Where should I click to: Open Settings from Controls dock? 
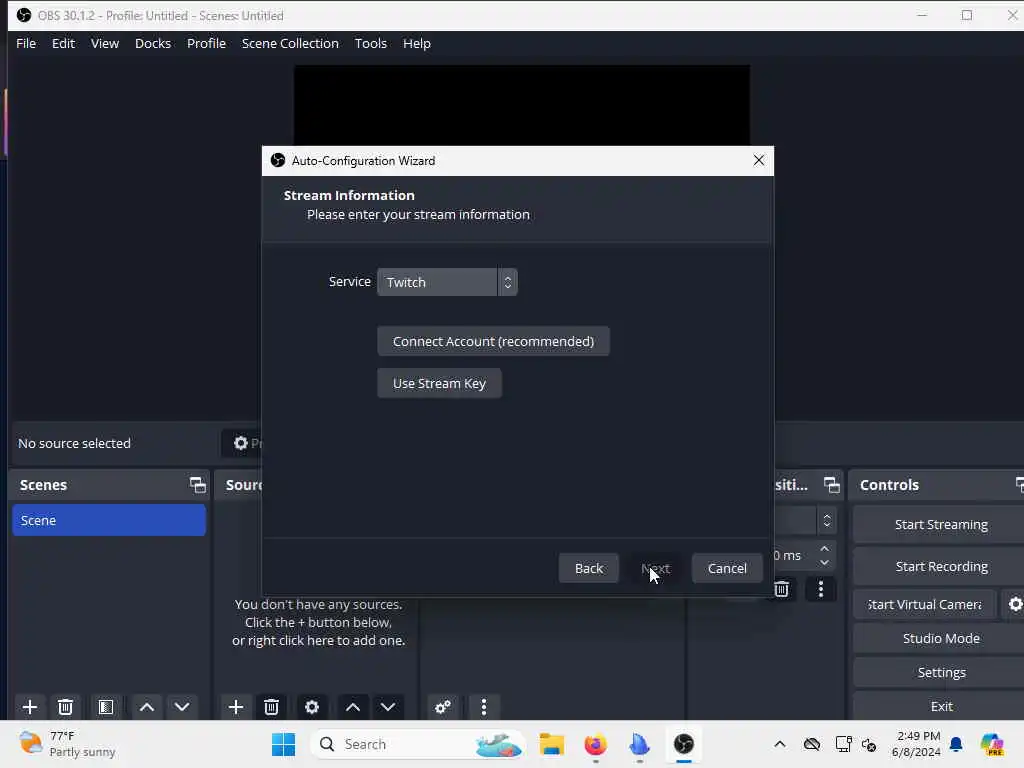[x=940, y=672]
